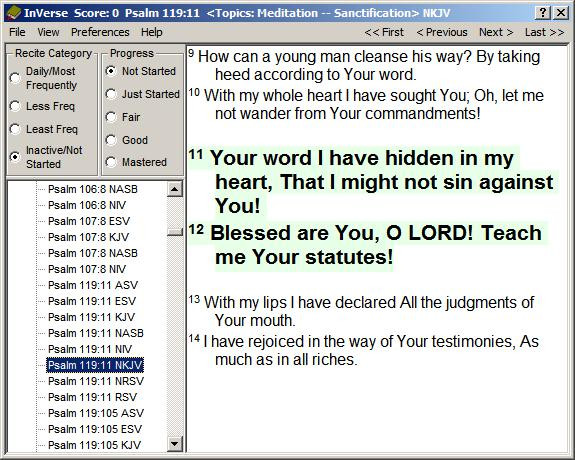
Task: Open Psalm 119:11 NASB
Action: [x=96, y=333]
